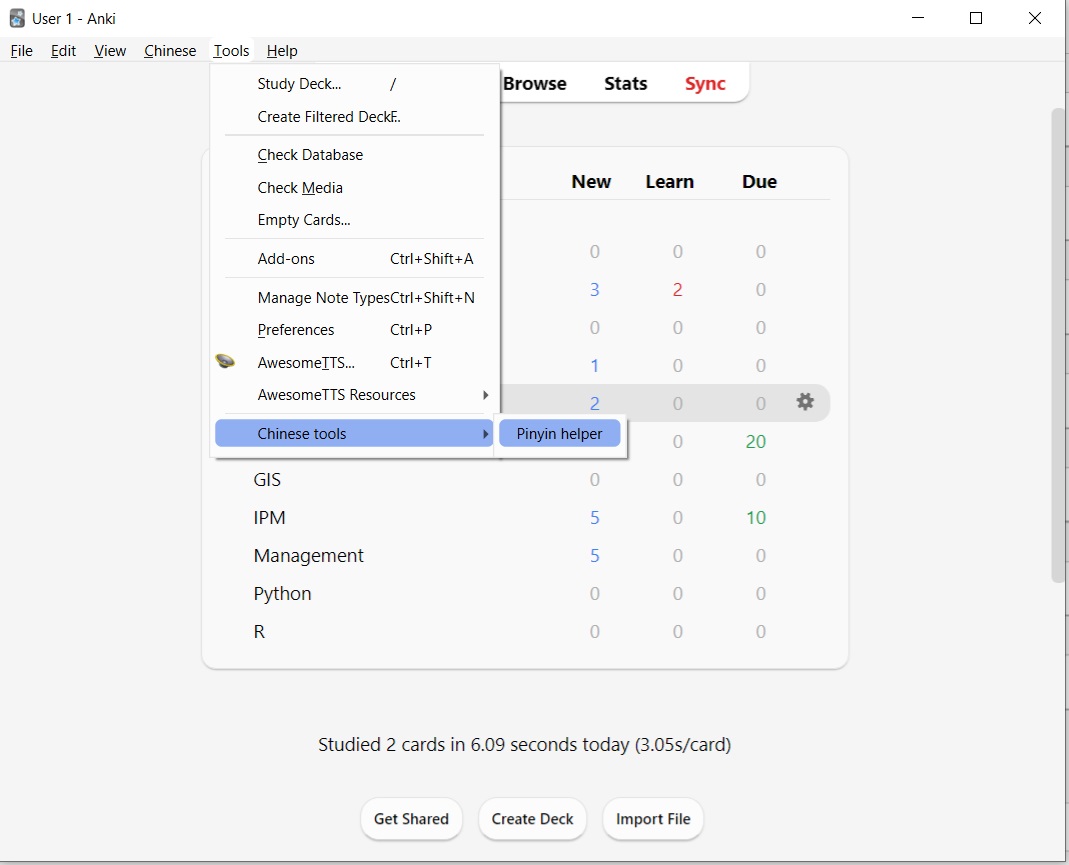This screenshot has height=865, width=1069.
Task: Click the studied cards summary text
Action: pyautogui.click(x=524, y=744)
